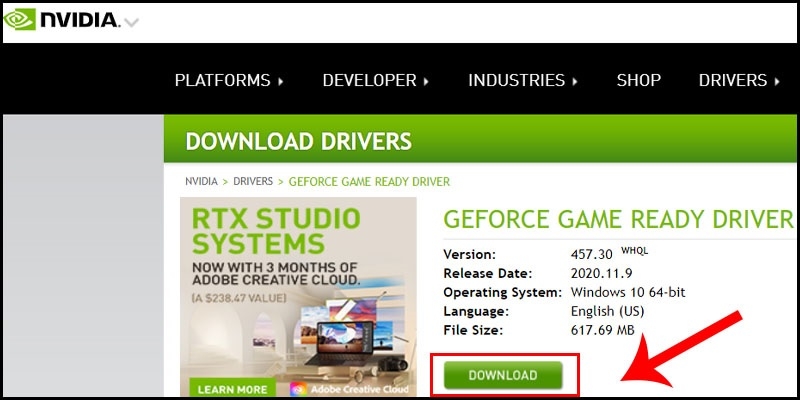This screenshot has height=400, width=800.
Task: Select DRIVERS in the breadcrumb trail
Action: [x=253, y=181]
